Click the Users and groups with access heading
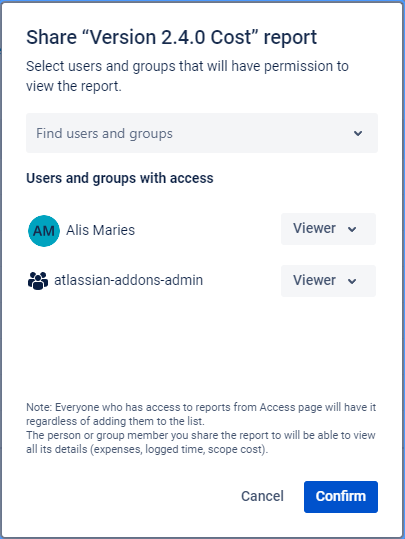Viewport: 405px width, 539px height. pos(120,178)
